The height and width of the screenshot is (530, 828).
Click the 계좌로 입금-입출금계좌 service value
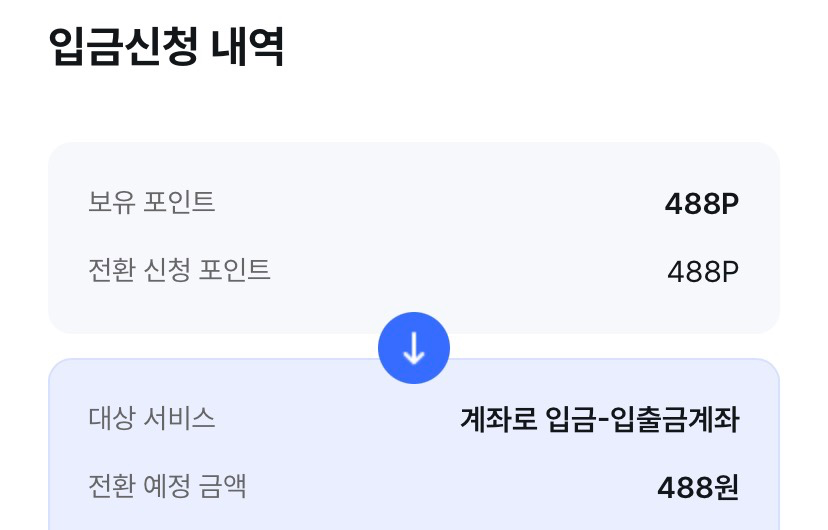click(599, 420)
